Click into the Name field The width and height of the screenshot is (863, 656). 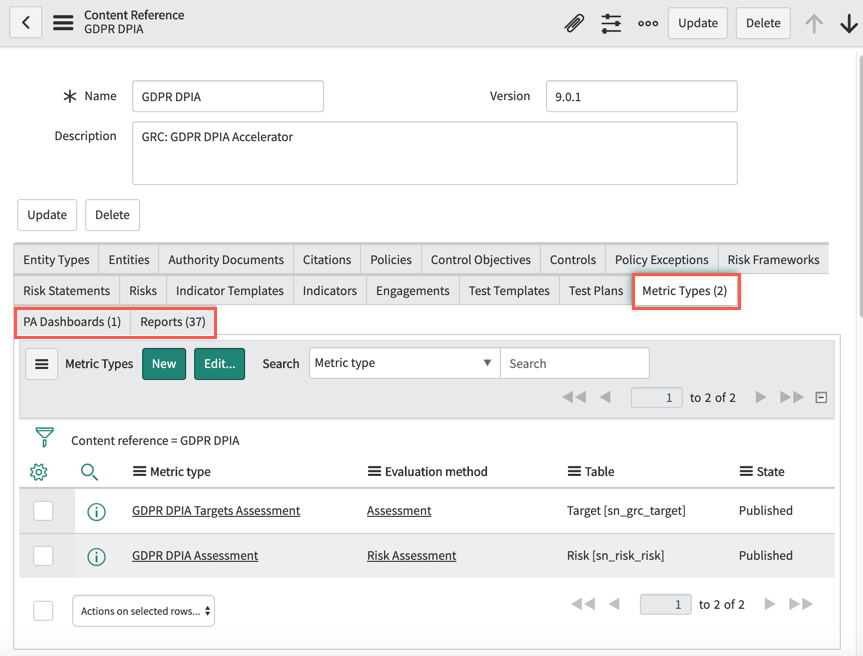228,96
